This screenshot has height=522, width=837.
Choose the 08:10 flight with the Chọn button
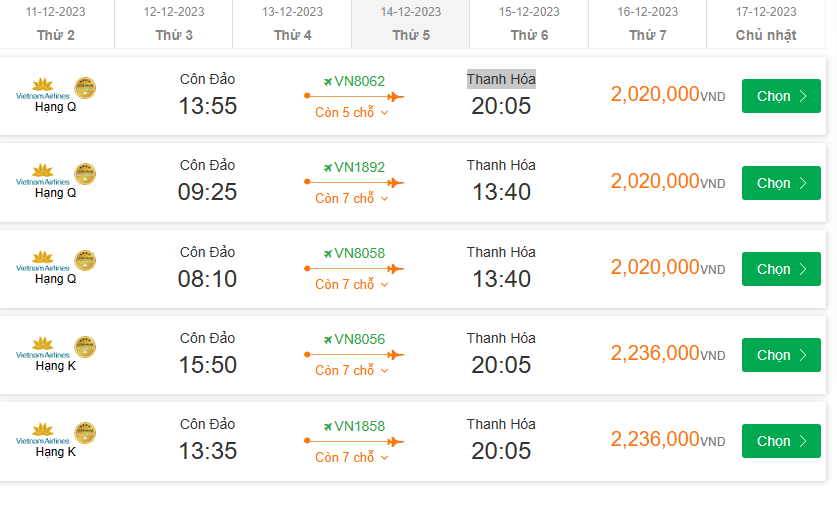(781, 269)
